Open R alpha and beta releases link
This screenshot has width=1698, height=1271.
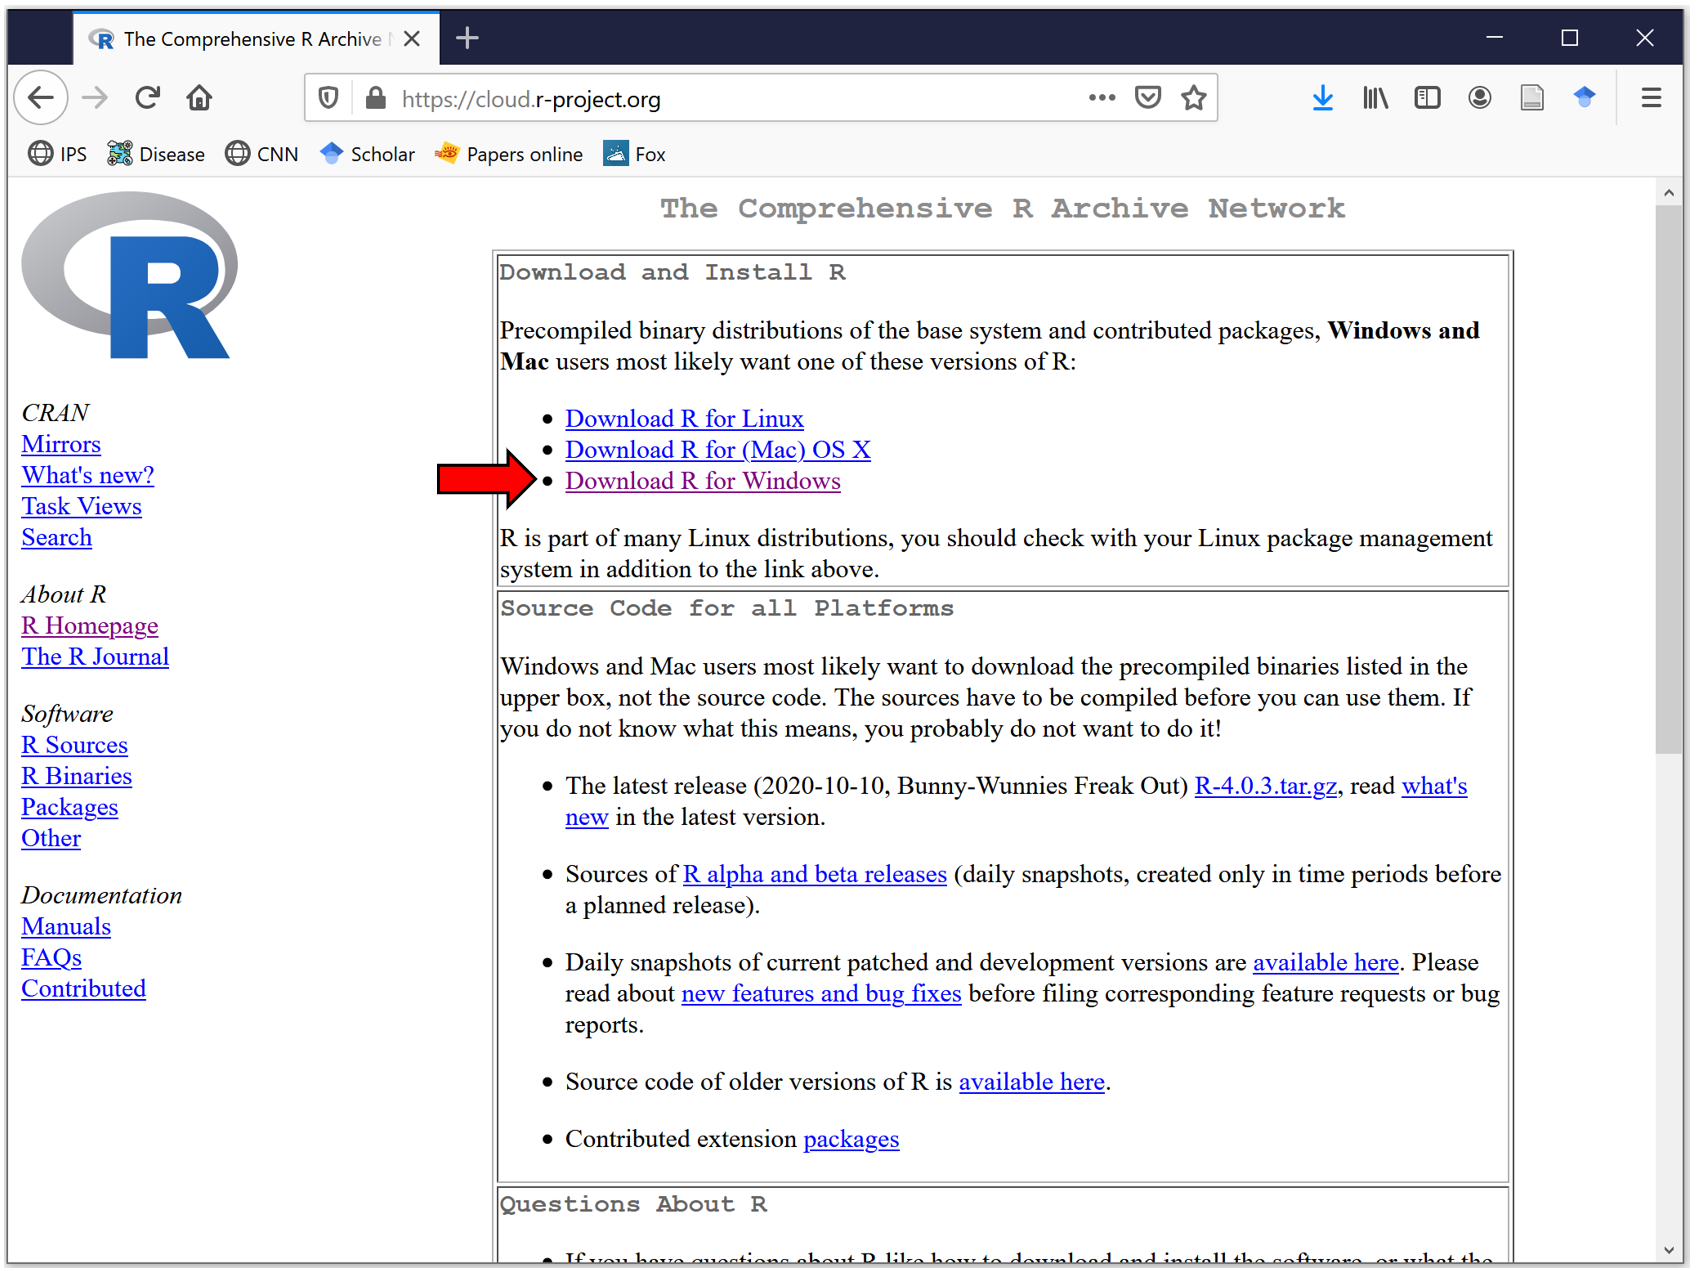pos(815,874)
